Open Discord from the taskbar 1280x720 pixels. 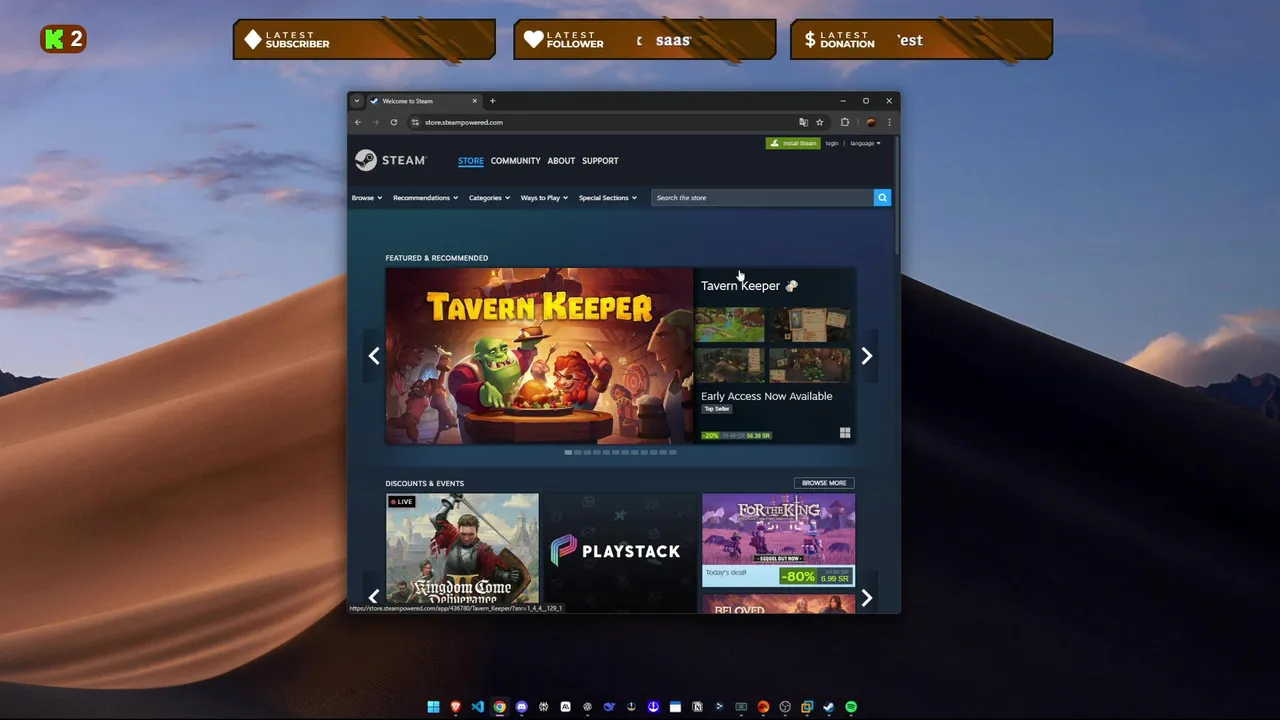[521, 707]
